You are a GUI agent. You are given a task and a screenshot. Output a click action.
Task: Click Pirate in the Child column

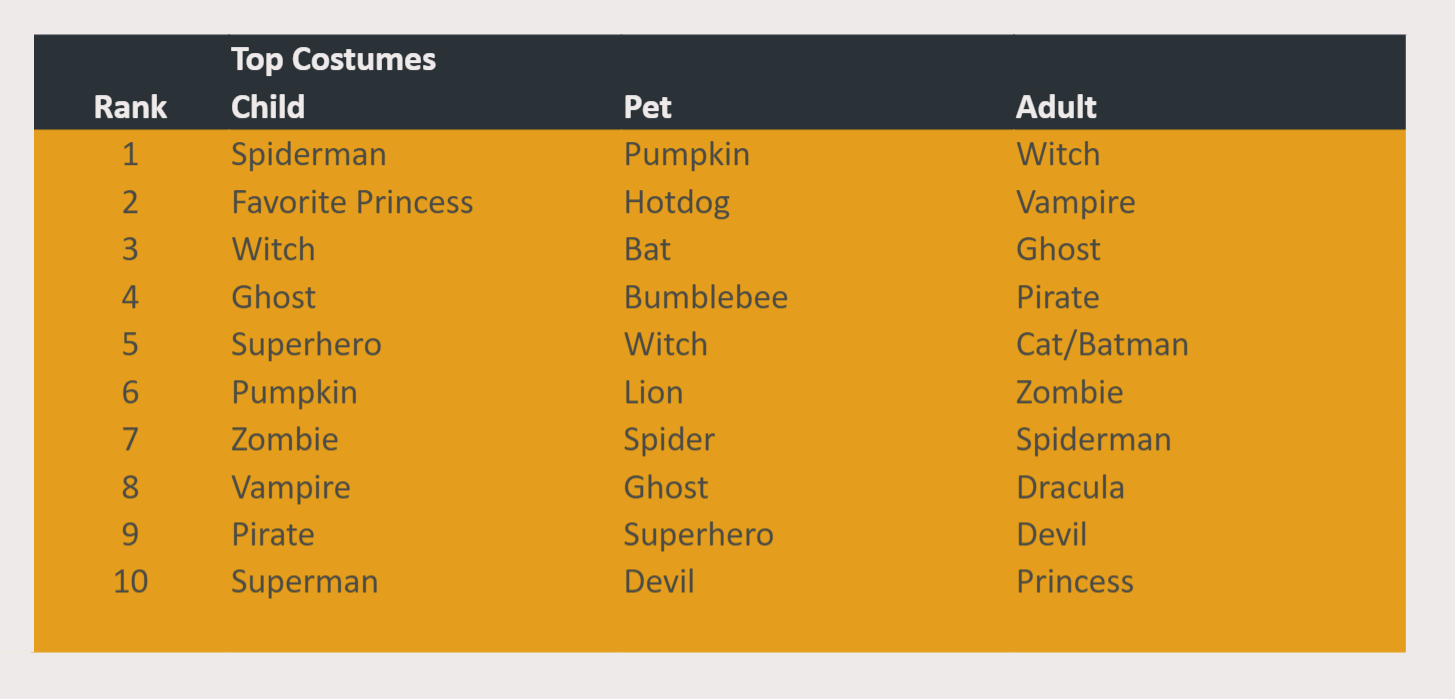(273, 534)
